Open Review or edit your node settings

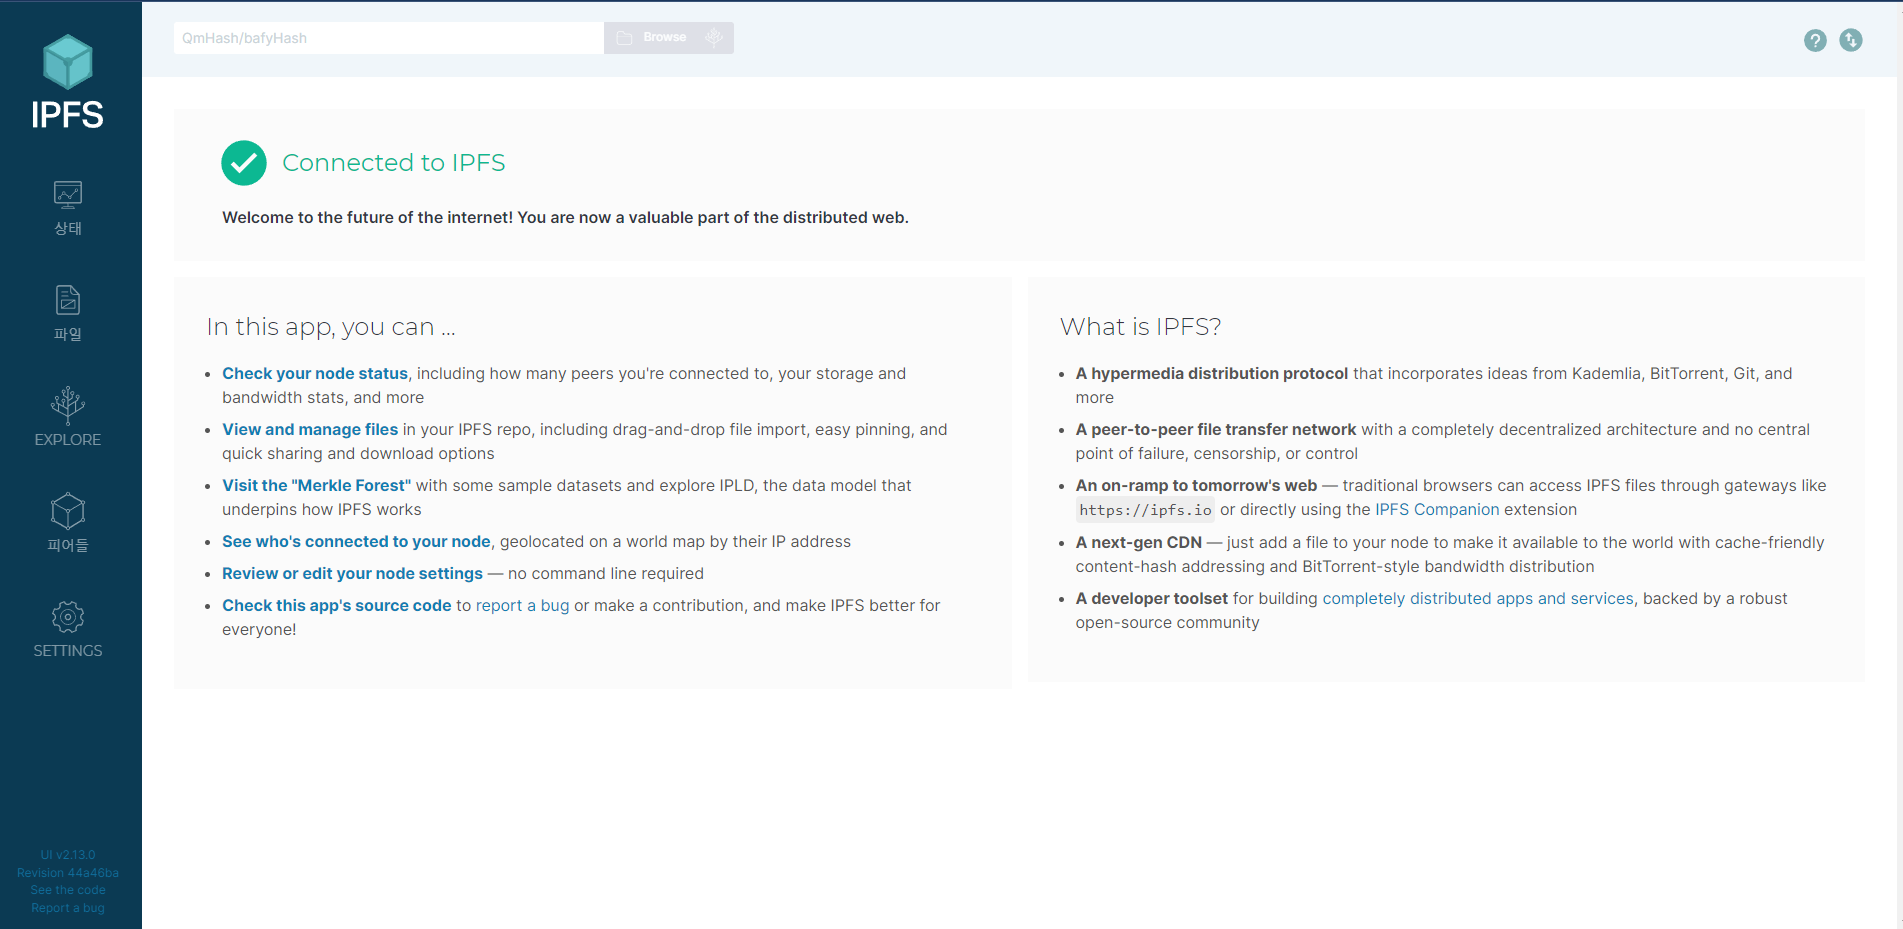[352, 573]
